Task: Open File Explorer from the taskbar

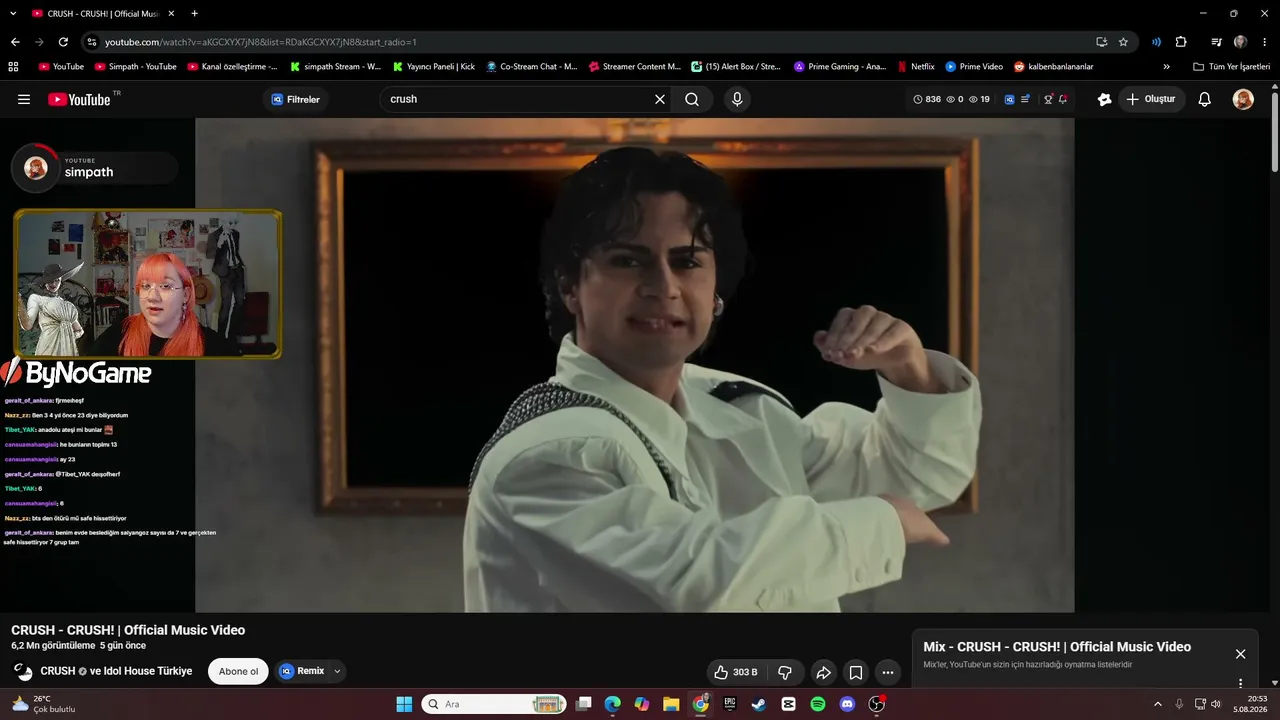Action: 671,704
